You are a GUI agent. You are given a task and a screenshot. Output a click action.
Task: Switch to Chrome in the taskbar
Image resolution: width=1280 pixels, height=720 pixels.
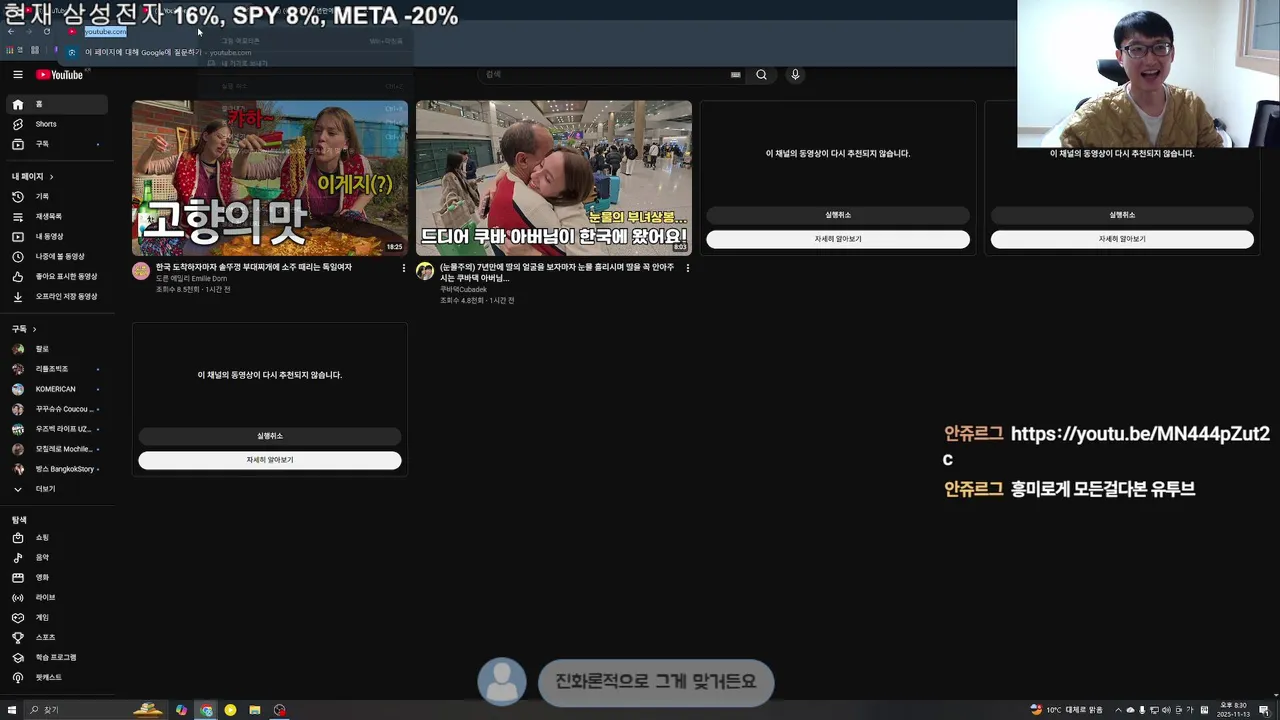(x=206, y=710)
